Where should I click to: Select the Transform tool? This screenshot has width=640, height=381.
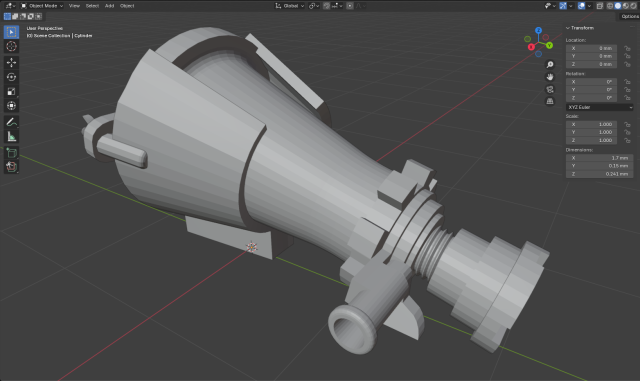[11, 105]
